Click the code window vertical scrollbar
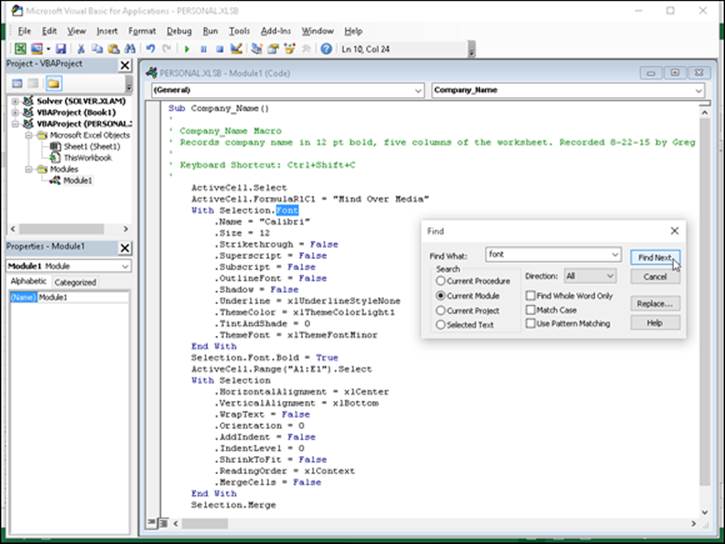Viewport: 725px width, 544px height. coord(704,312)
